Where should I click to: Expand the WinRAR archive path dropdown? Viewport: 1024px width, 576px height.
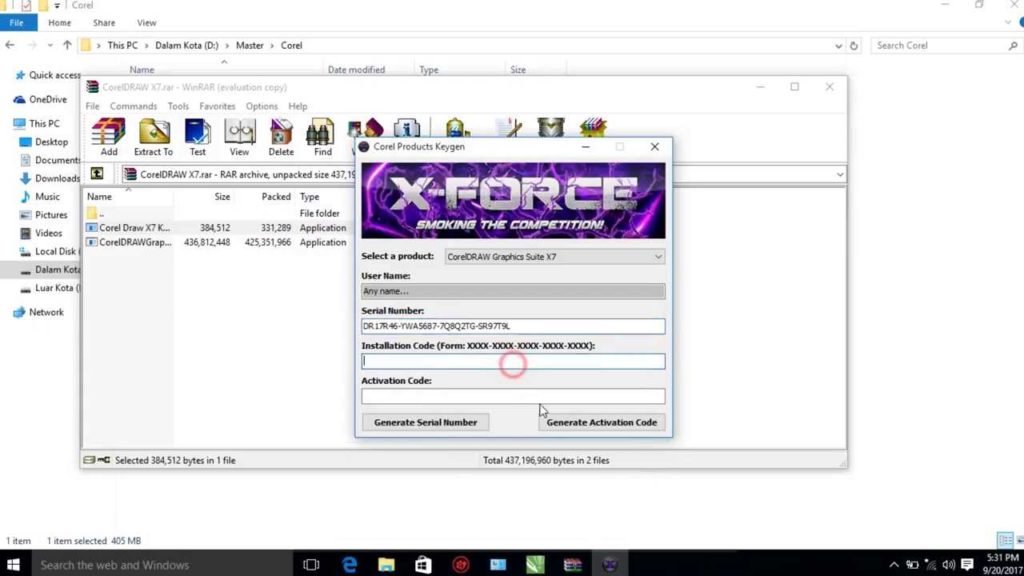tap(840, 174)
